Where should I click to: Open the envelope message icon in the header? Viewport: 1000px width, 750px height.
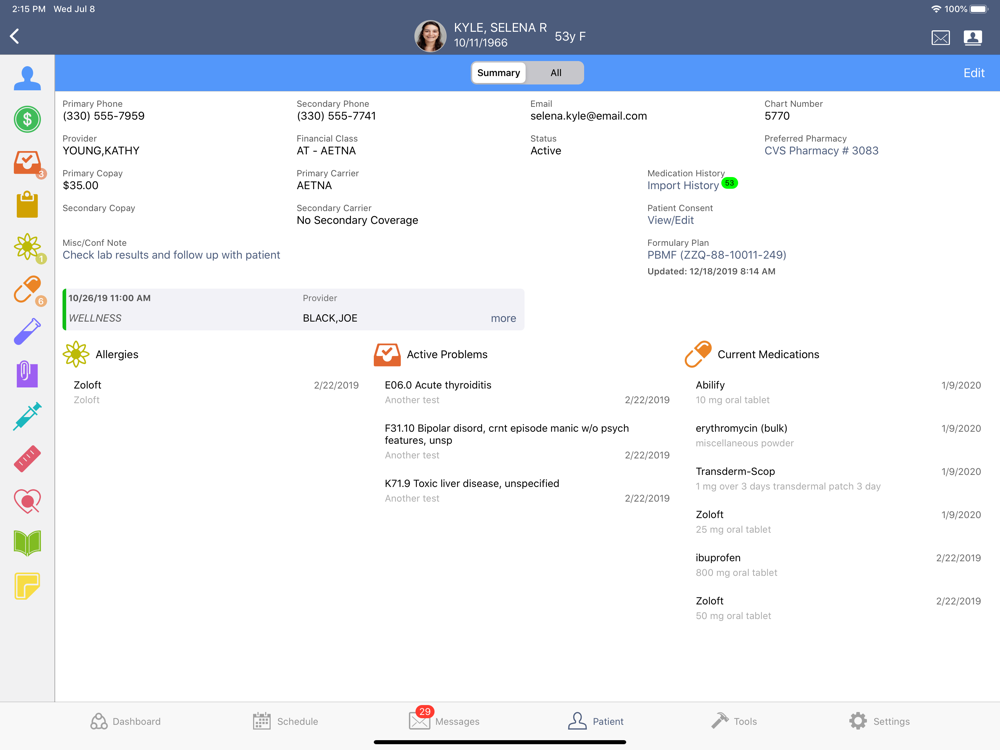click(x=940, y=38)
